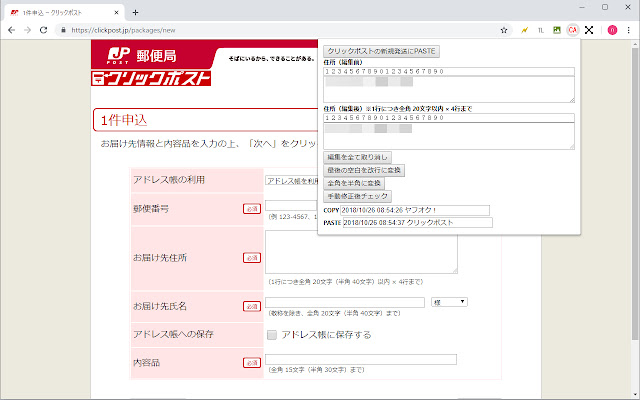Viewport: 640px width, 400px height.
Task: Click the COPY timestamp field
Action: [x=415, y=210]
